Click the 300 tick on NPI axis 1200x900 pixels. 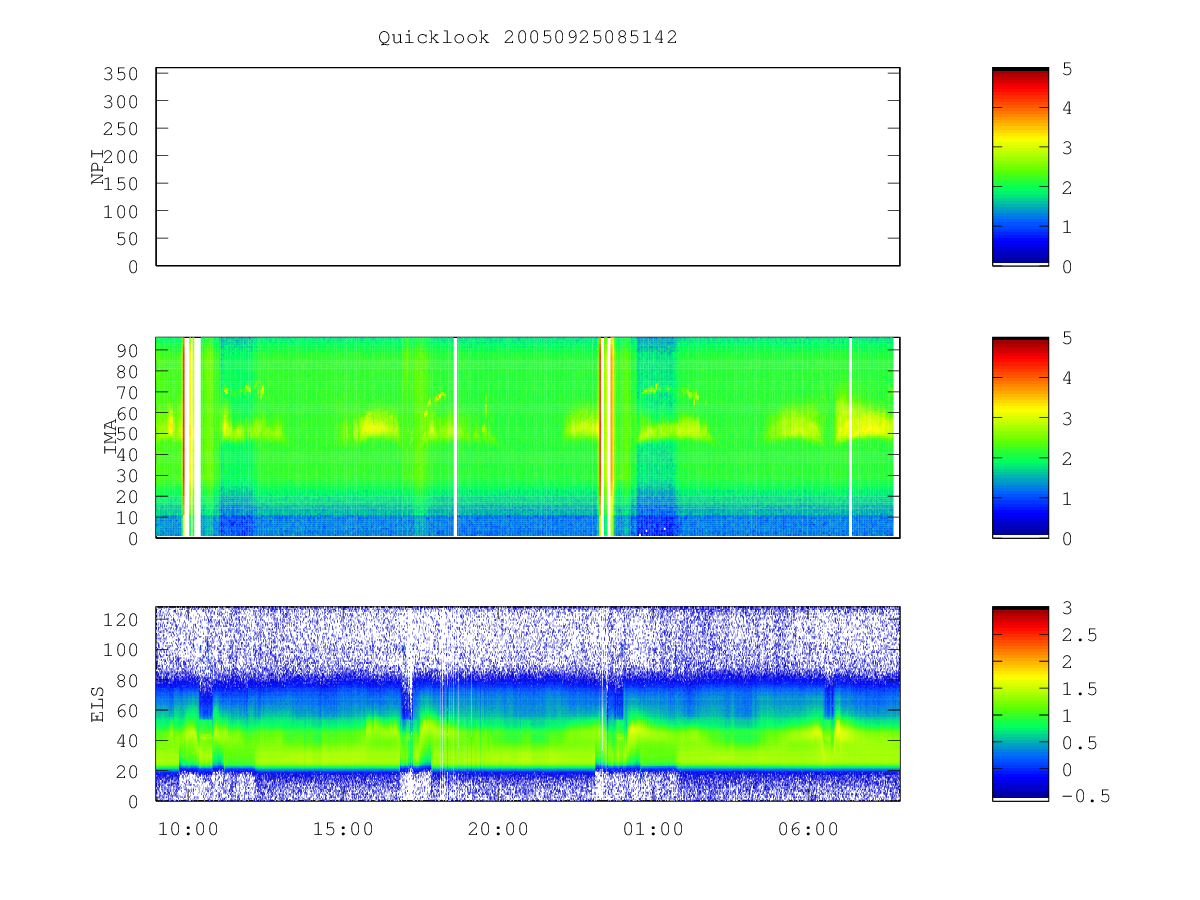[120, 101]
